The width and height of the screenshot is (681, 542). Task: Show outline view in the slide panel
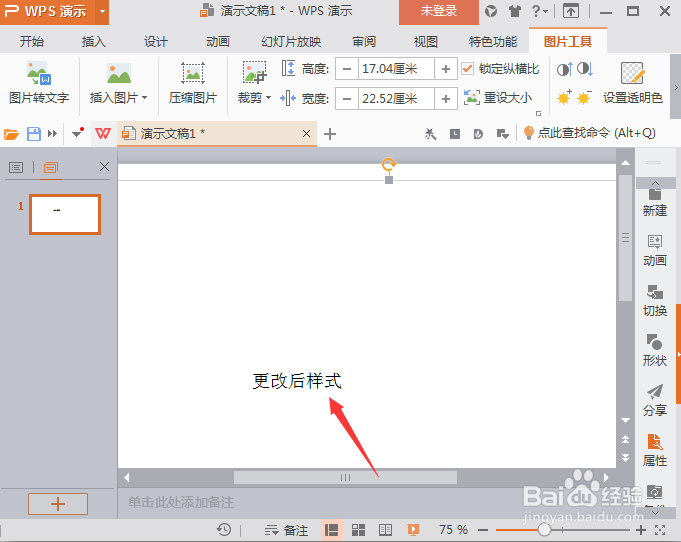[x=16, y=167]
